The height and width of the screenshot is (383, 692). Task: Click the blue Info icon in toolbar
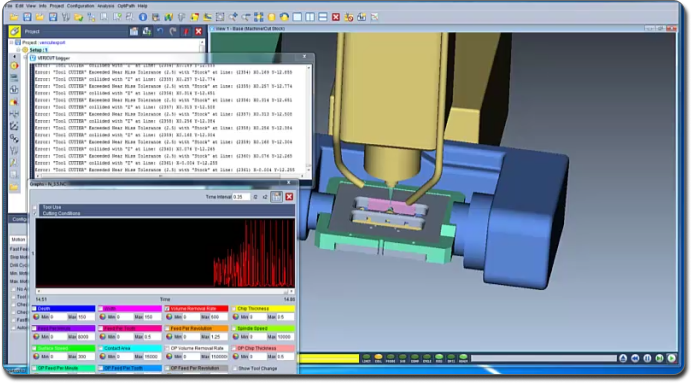pos(143,17)
